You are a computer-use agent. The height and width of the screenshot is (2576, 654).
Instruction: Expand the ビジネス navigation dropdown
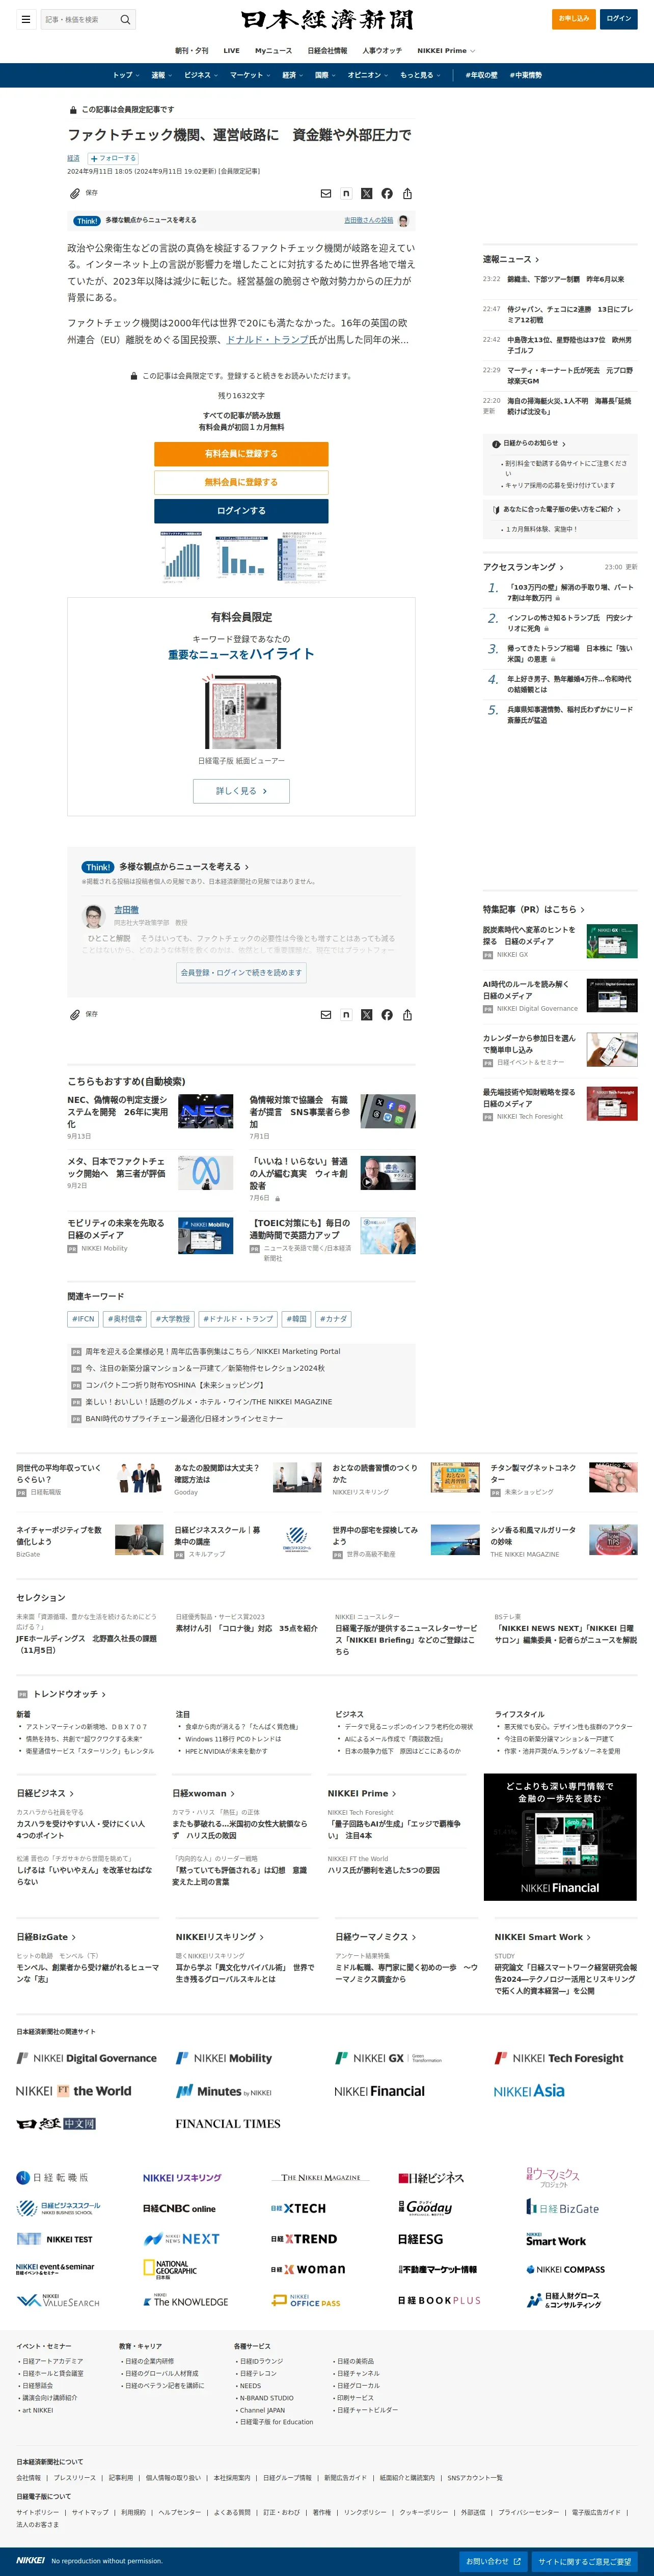pyautogui.click(x=201, y=75)
